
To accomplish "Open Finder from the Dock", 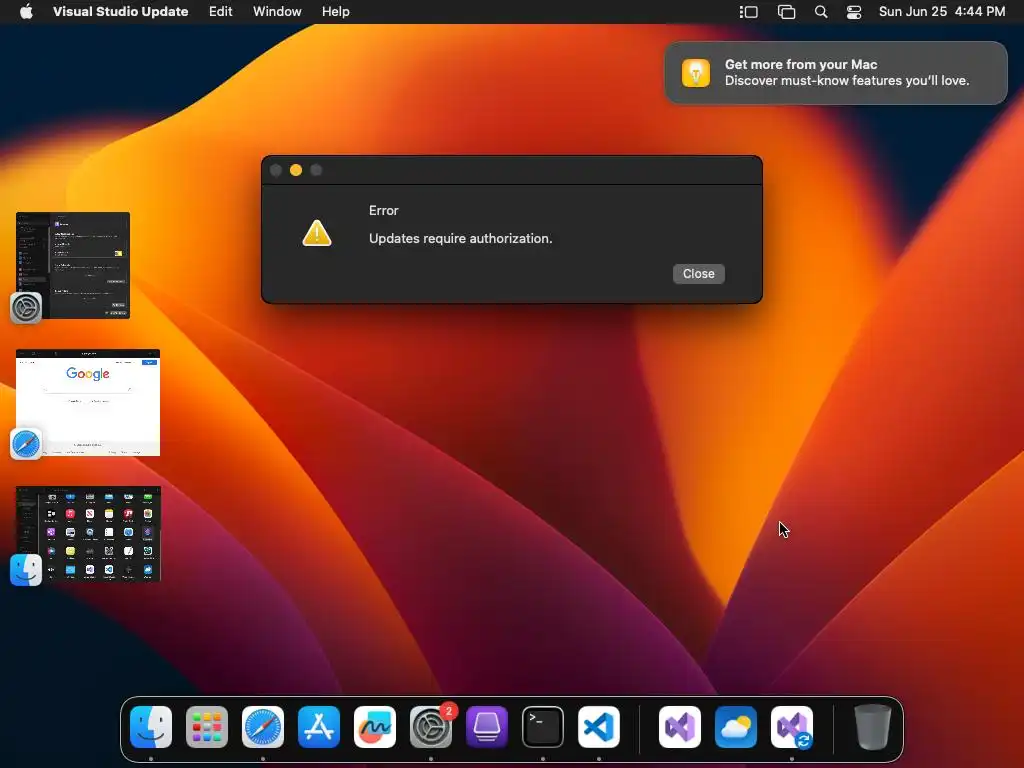I will (151, 727).
